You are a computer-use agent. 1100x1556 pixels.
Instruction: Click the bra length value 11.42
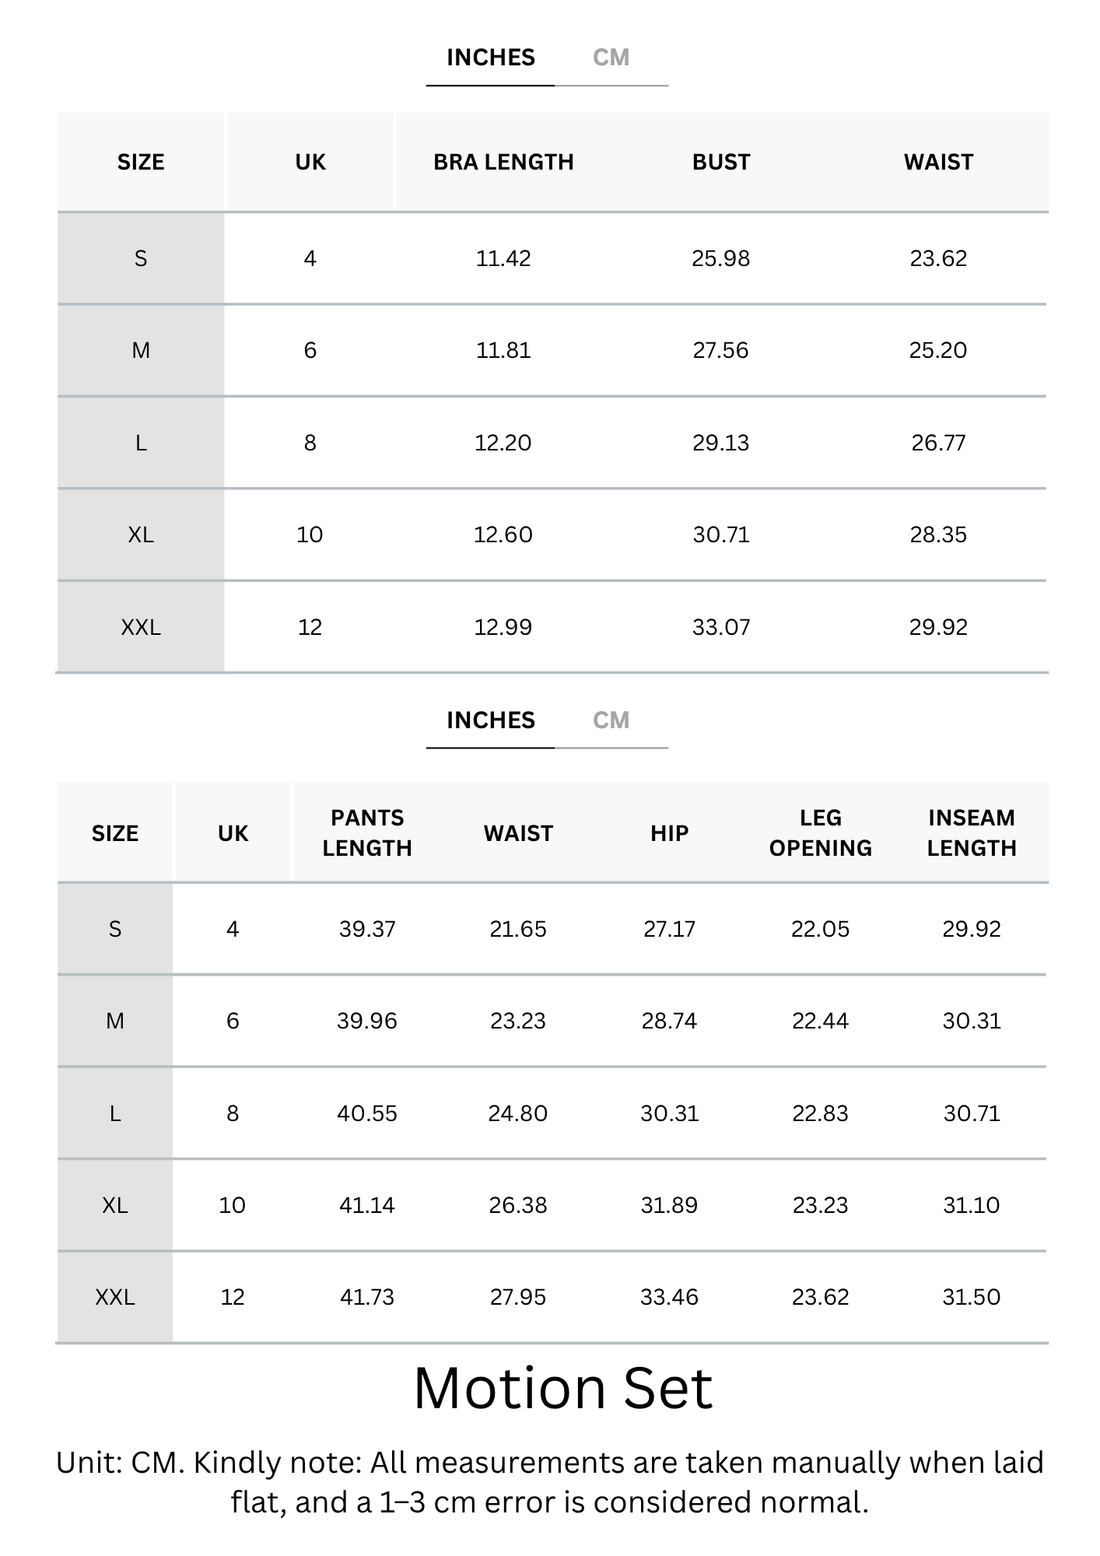[503, 258]
